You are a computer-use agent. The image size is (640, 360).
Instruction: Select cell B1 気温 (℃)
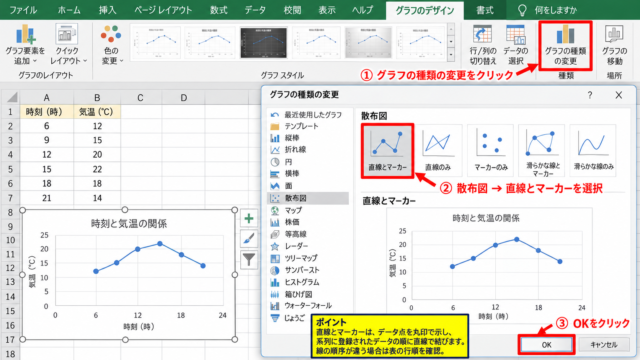click(x=97, y=111)
